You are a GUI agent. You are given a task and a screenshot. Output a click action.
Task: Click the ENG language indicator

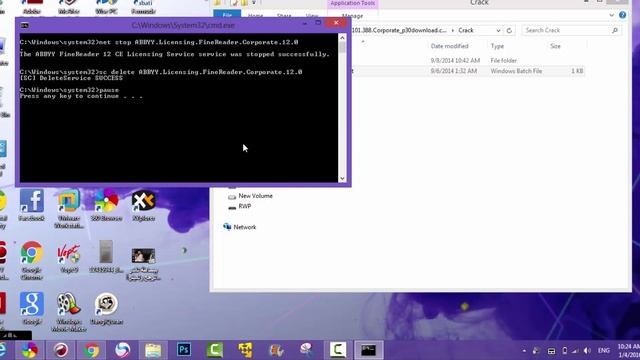coord(604,351)
